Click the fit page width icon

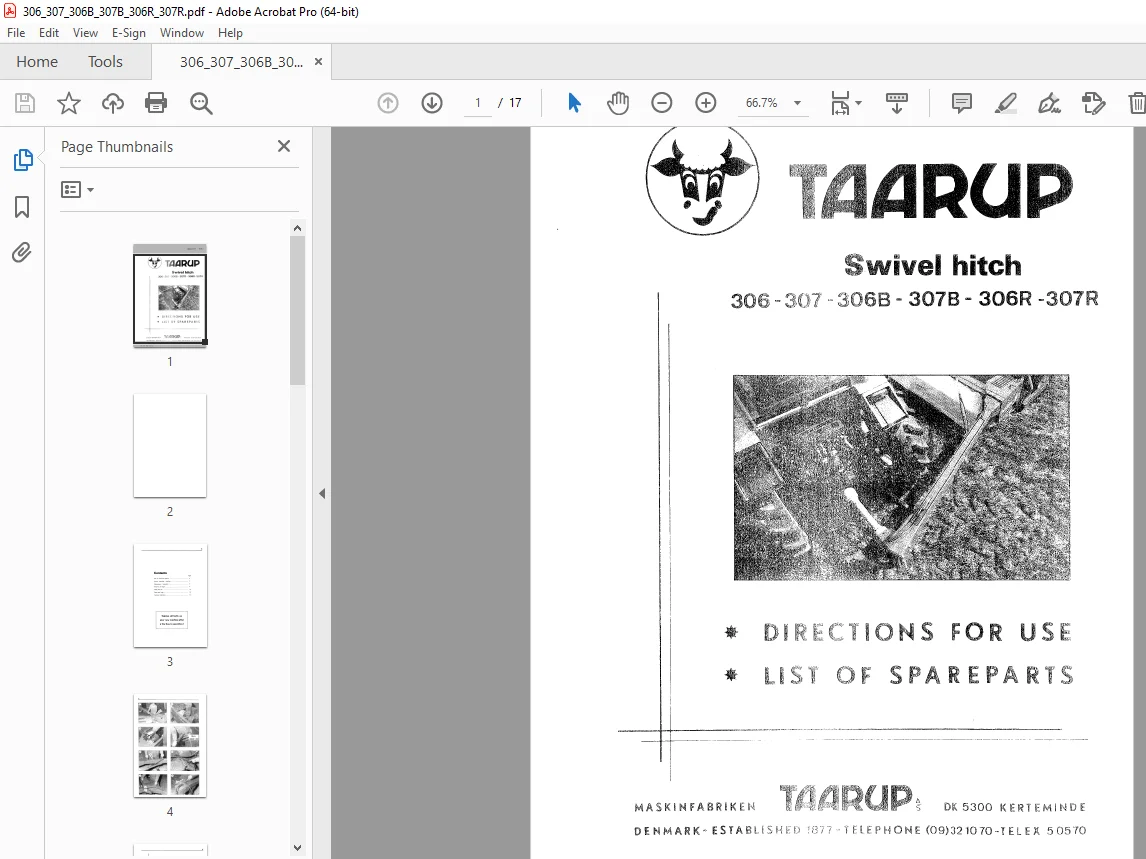coord(840,103)
